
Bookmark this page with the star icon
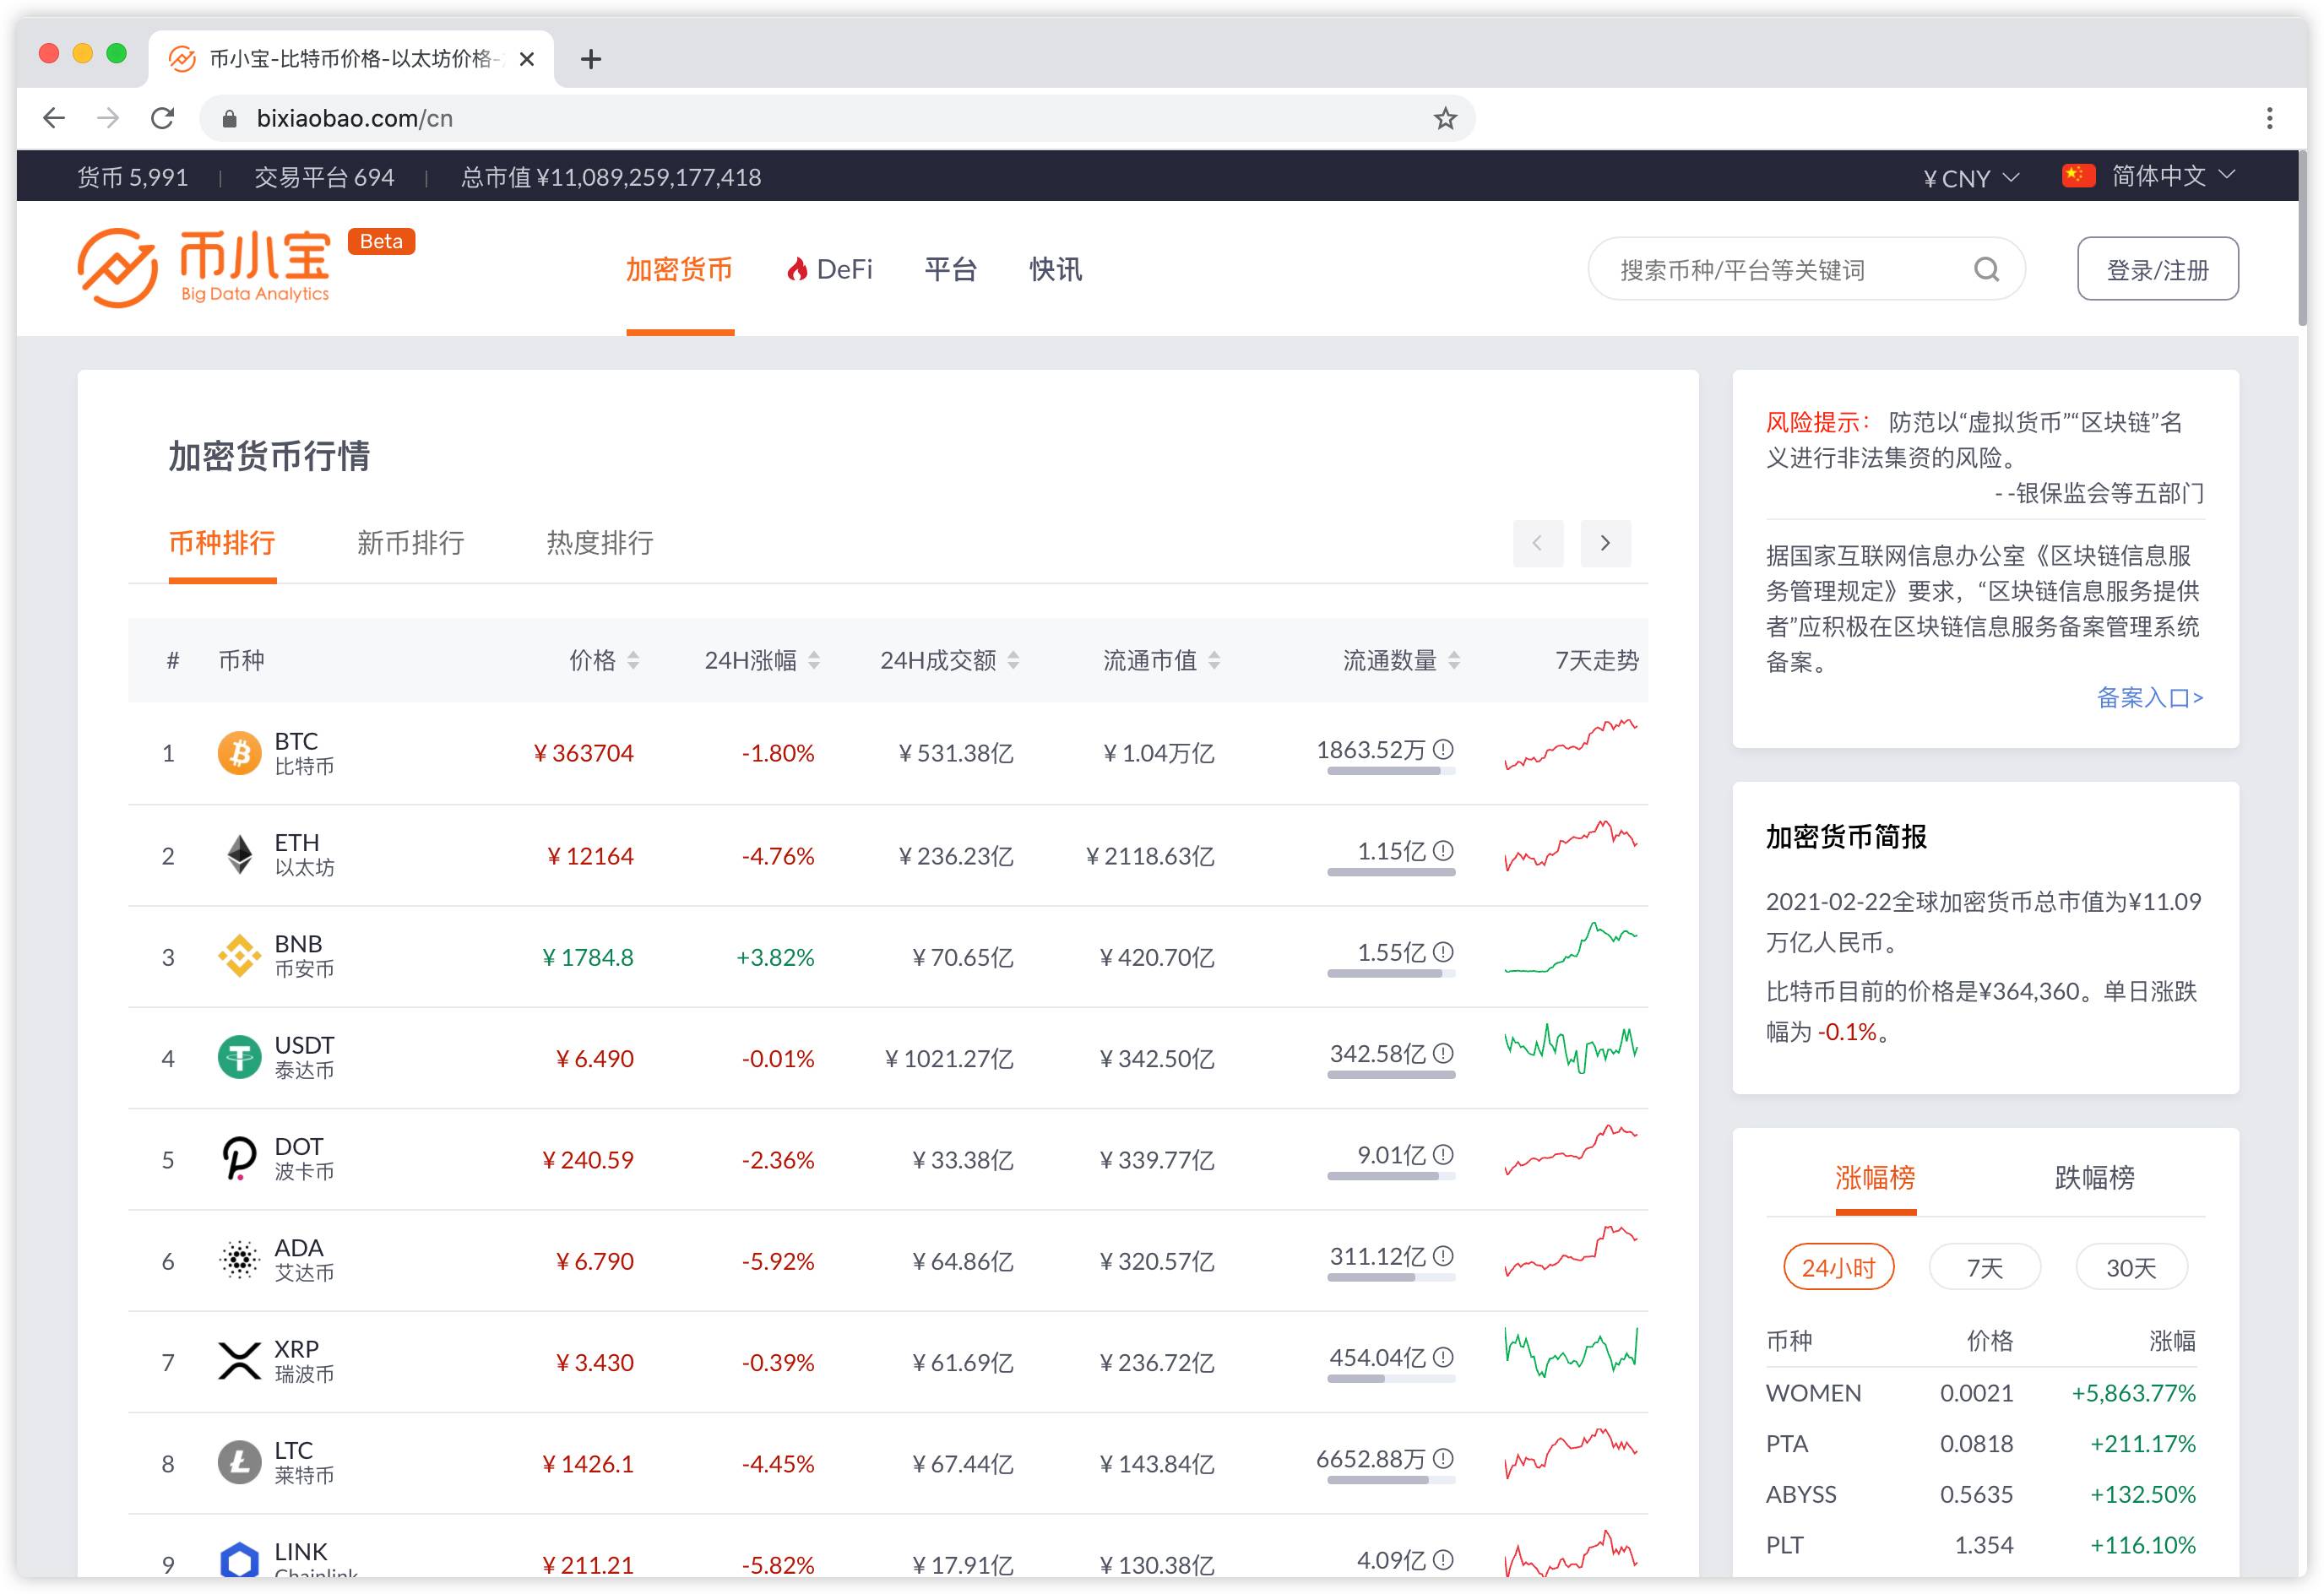(x=1445, y=118)
